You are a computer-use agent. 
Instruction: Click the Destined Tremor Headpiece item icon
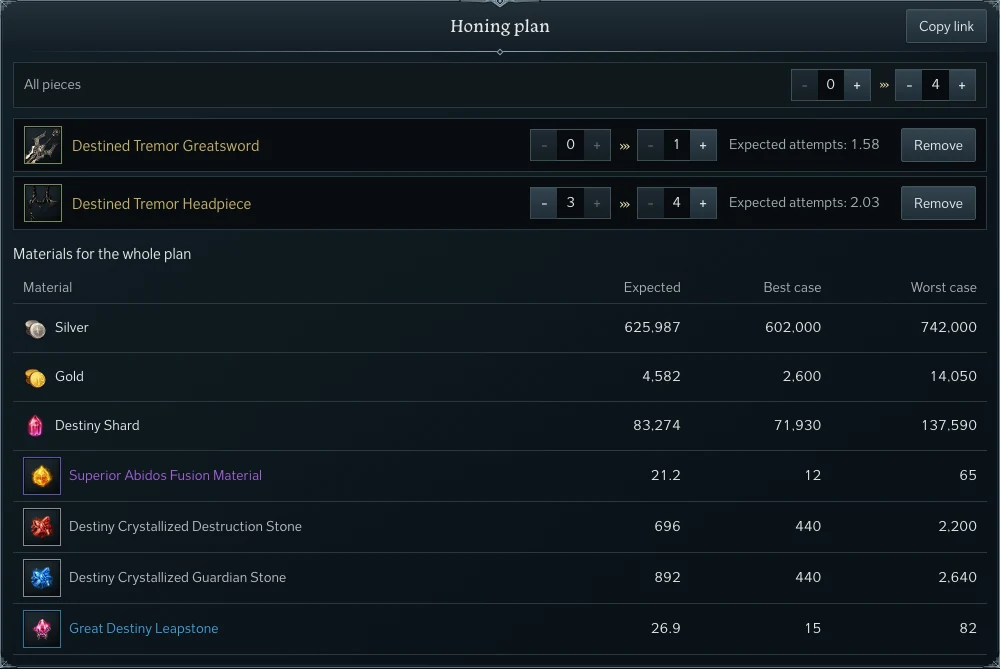43,203
